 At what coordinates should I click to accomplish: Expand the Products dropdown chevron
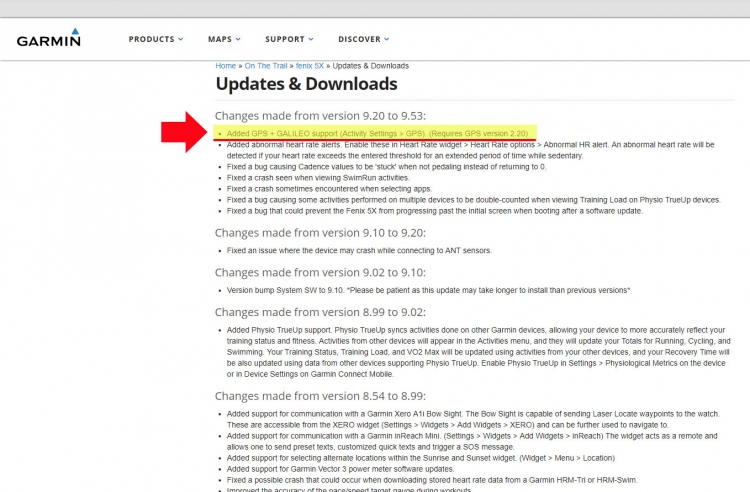(181, 39)
